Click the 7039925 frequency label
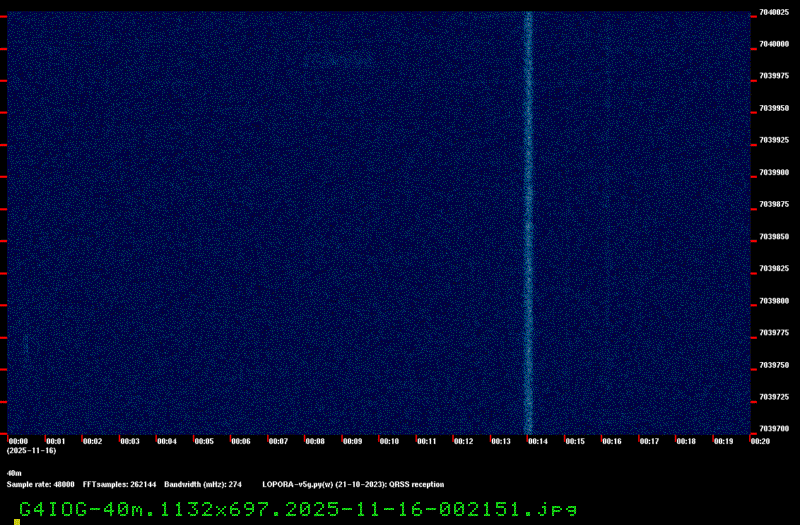Viewport: 800px width, 525px height. click(774, 140)
